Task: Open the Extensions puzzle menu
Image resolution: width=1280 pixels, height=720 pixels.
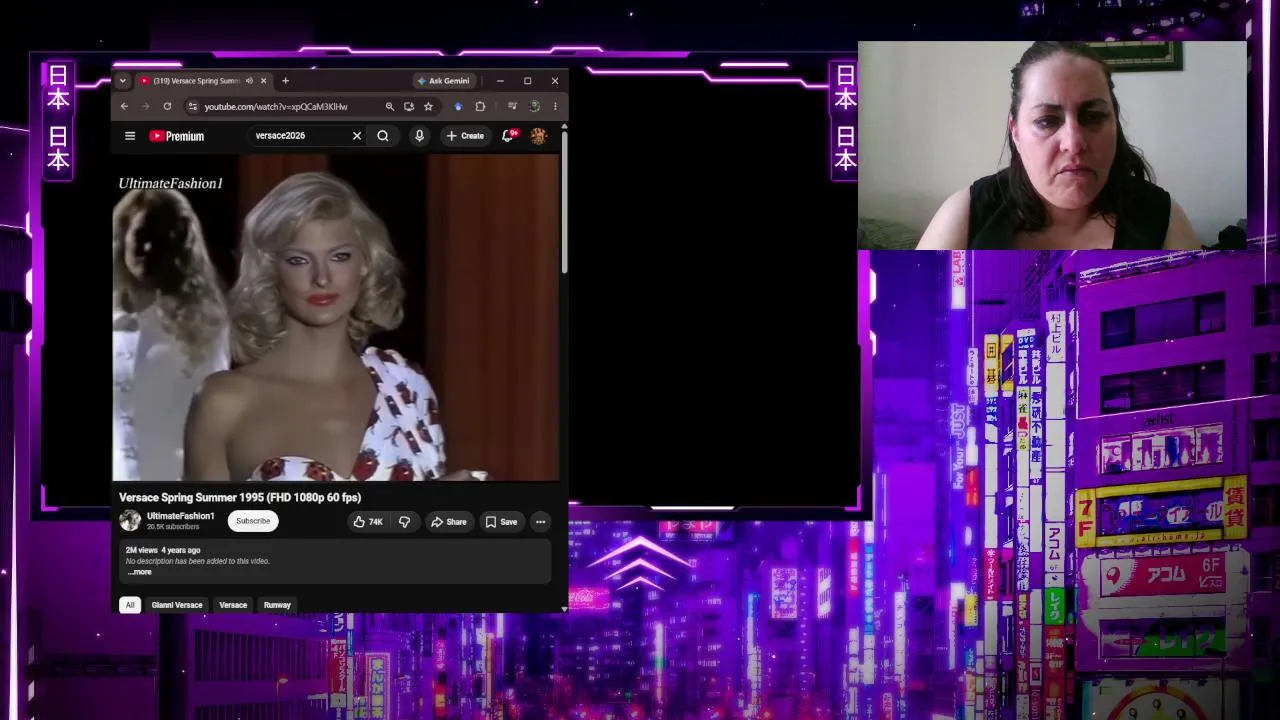Action: [x=480, y=106]
